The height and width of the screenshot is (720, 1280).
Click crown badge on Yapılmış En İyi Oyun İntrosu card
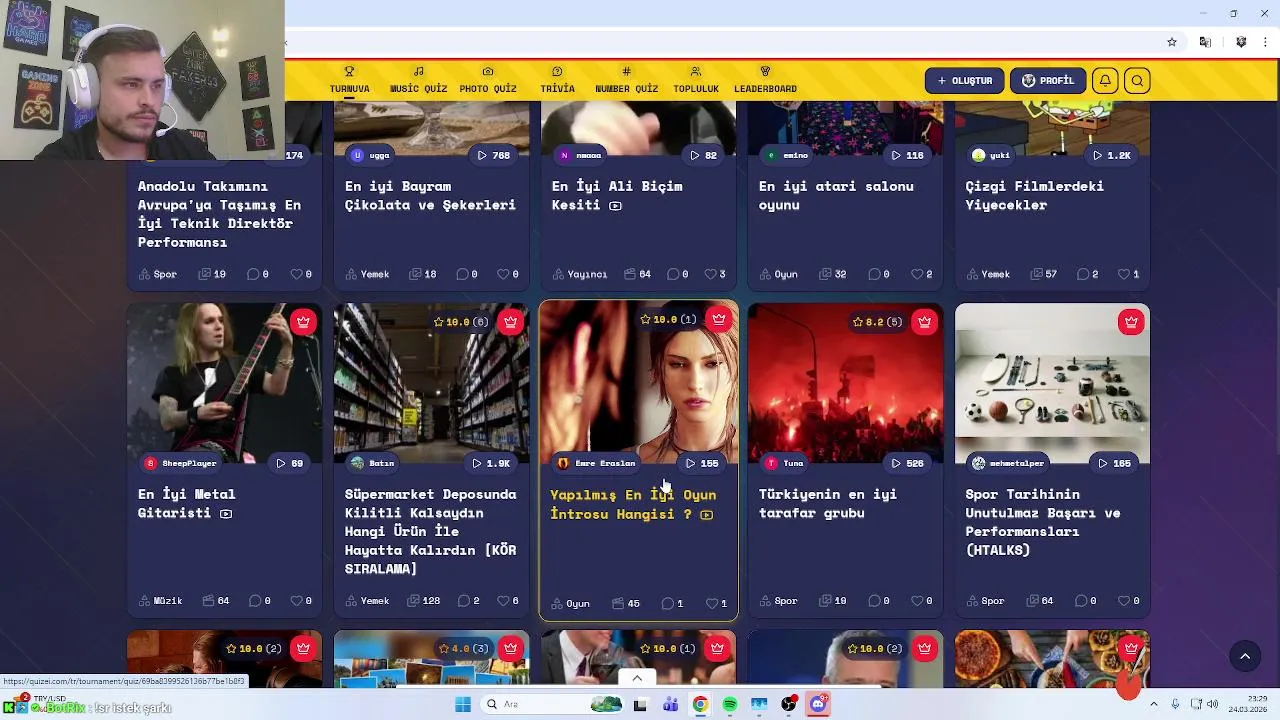pyautogui.click(x=718, y=320)
